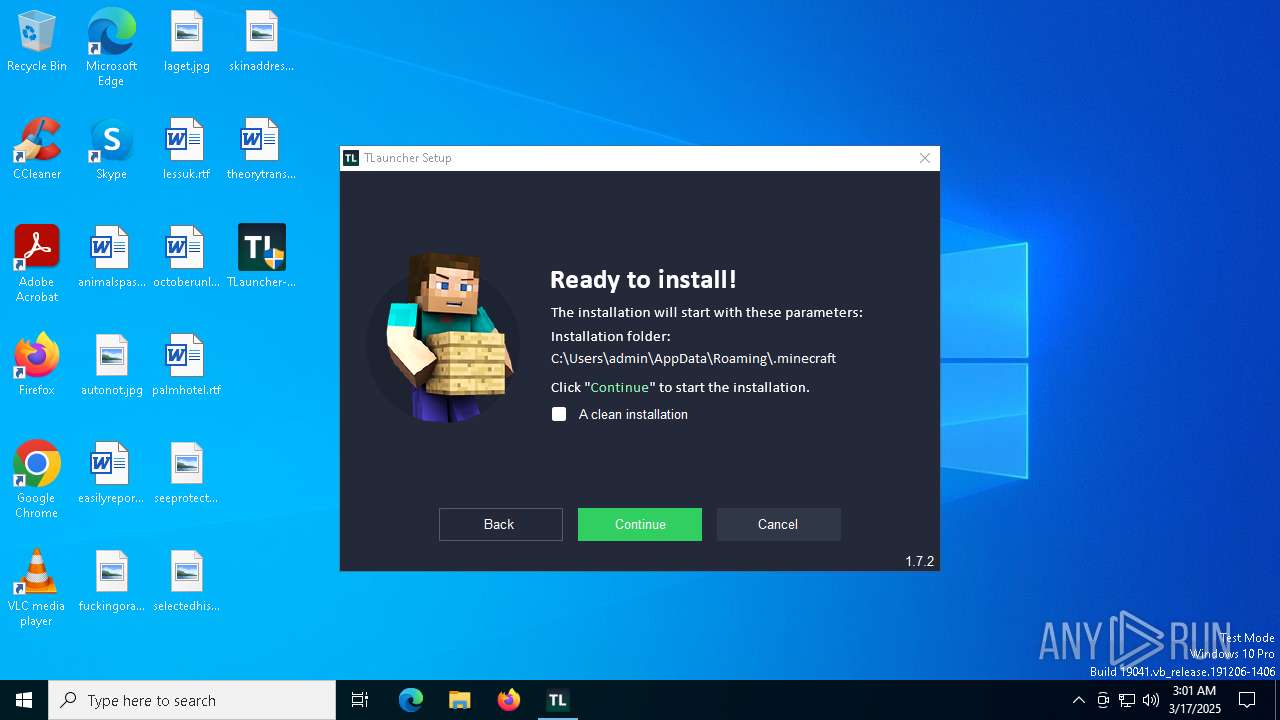Click the version 1.7.2 label
This screenshot has height=720, width=1280.
point(919,561)
